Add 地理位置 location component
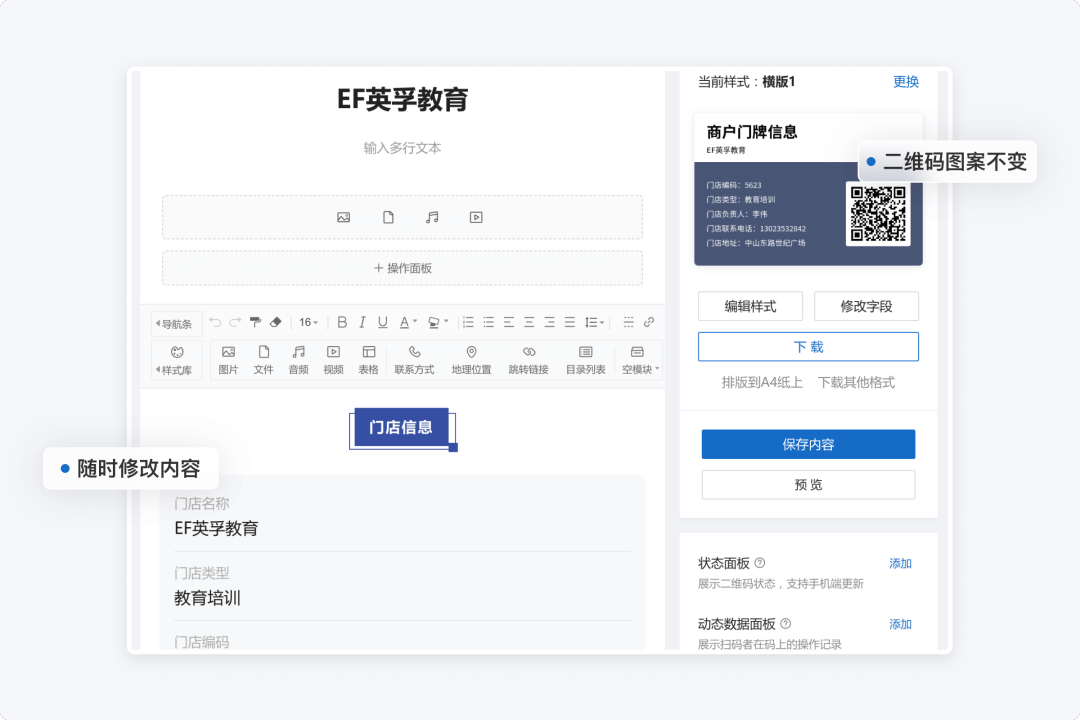The width and height of the screenshot is (1080, 720). [x=471, y=359]
